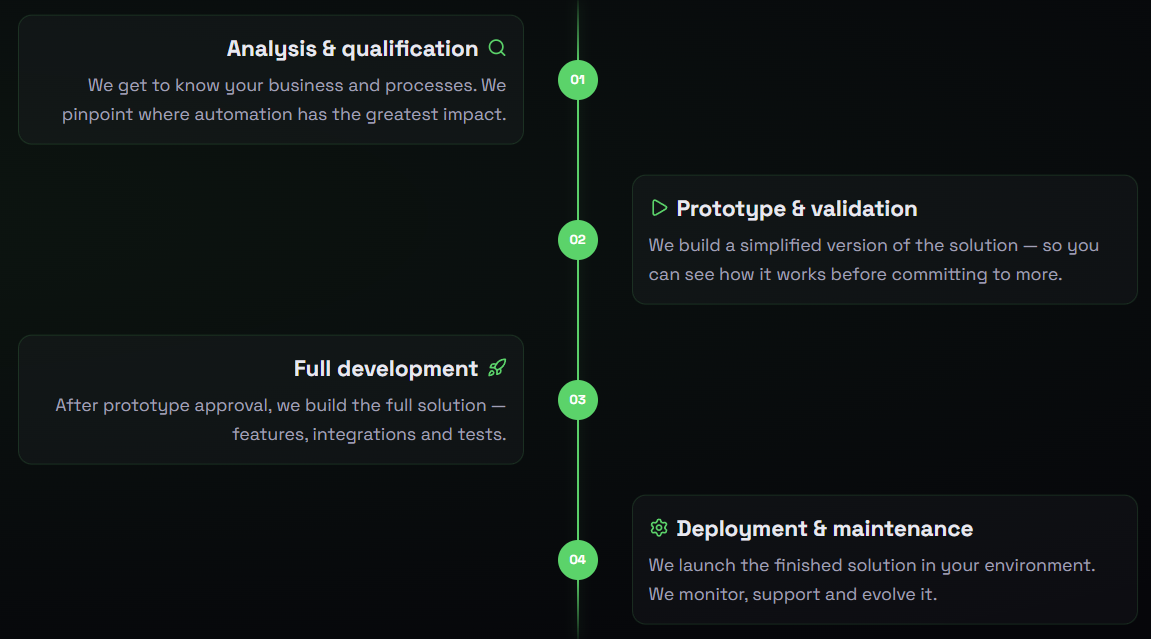Select timeline step marker 04
Screen dimensions: 1151x639
coord(578,560)
